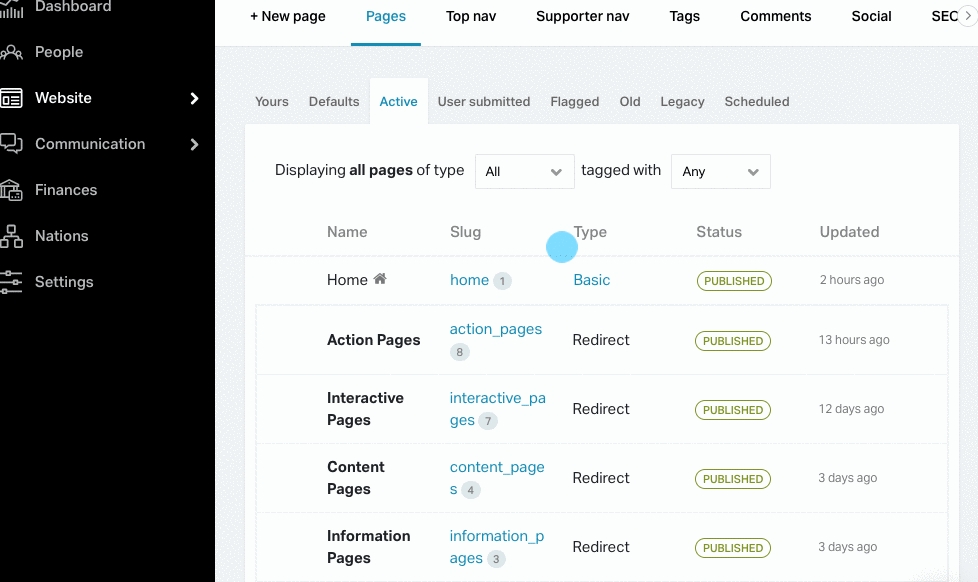Viewport: 978px width, 582px height.
Task: Open the Communication section icon
Action: coord(14,144)
